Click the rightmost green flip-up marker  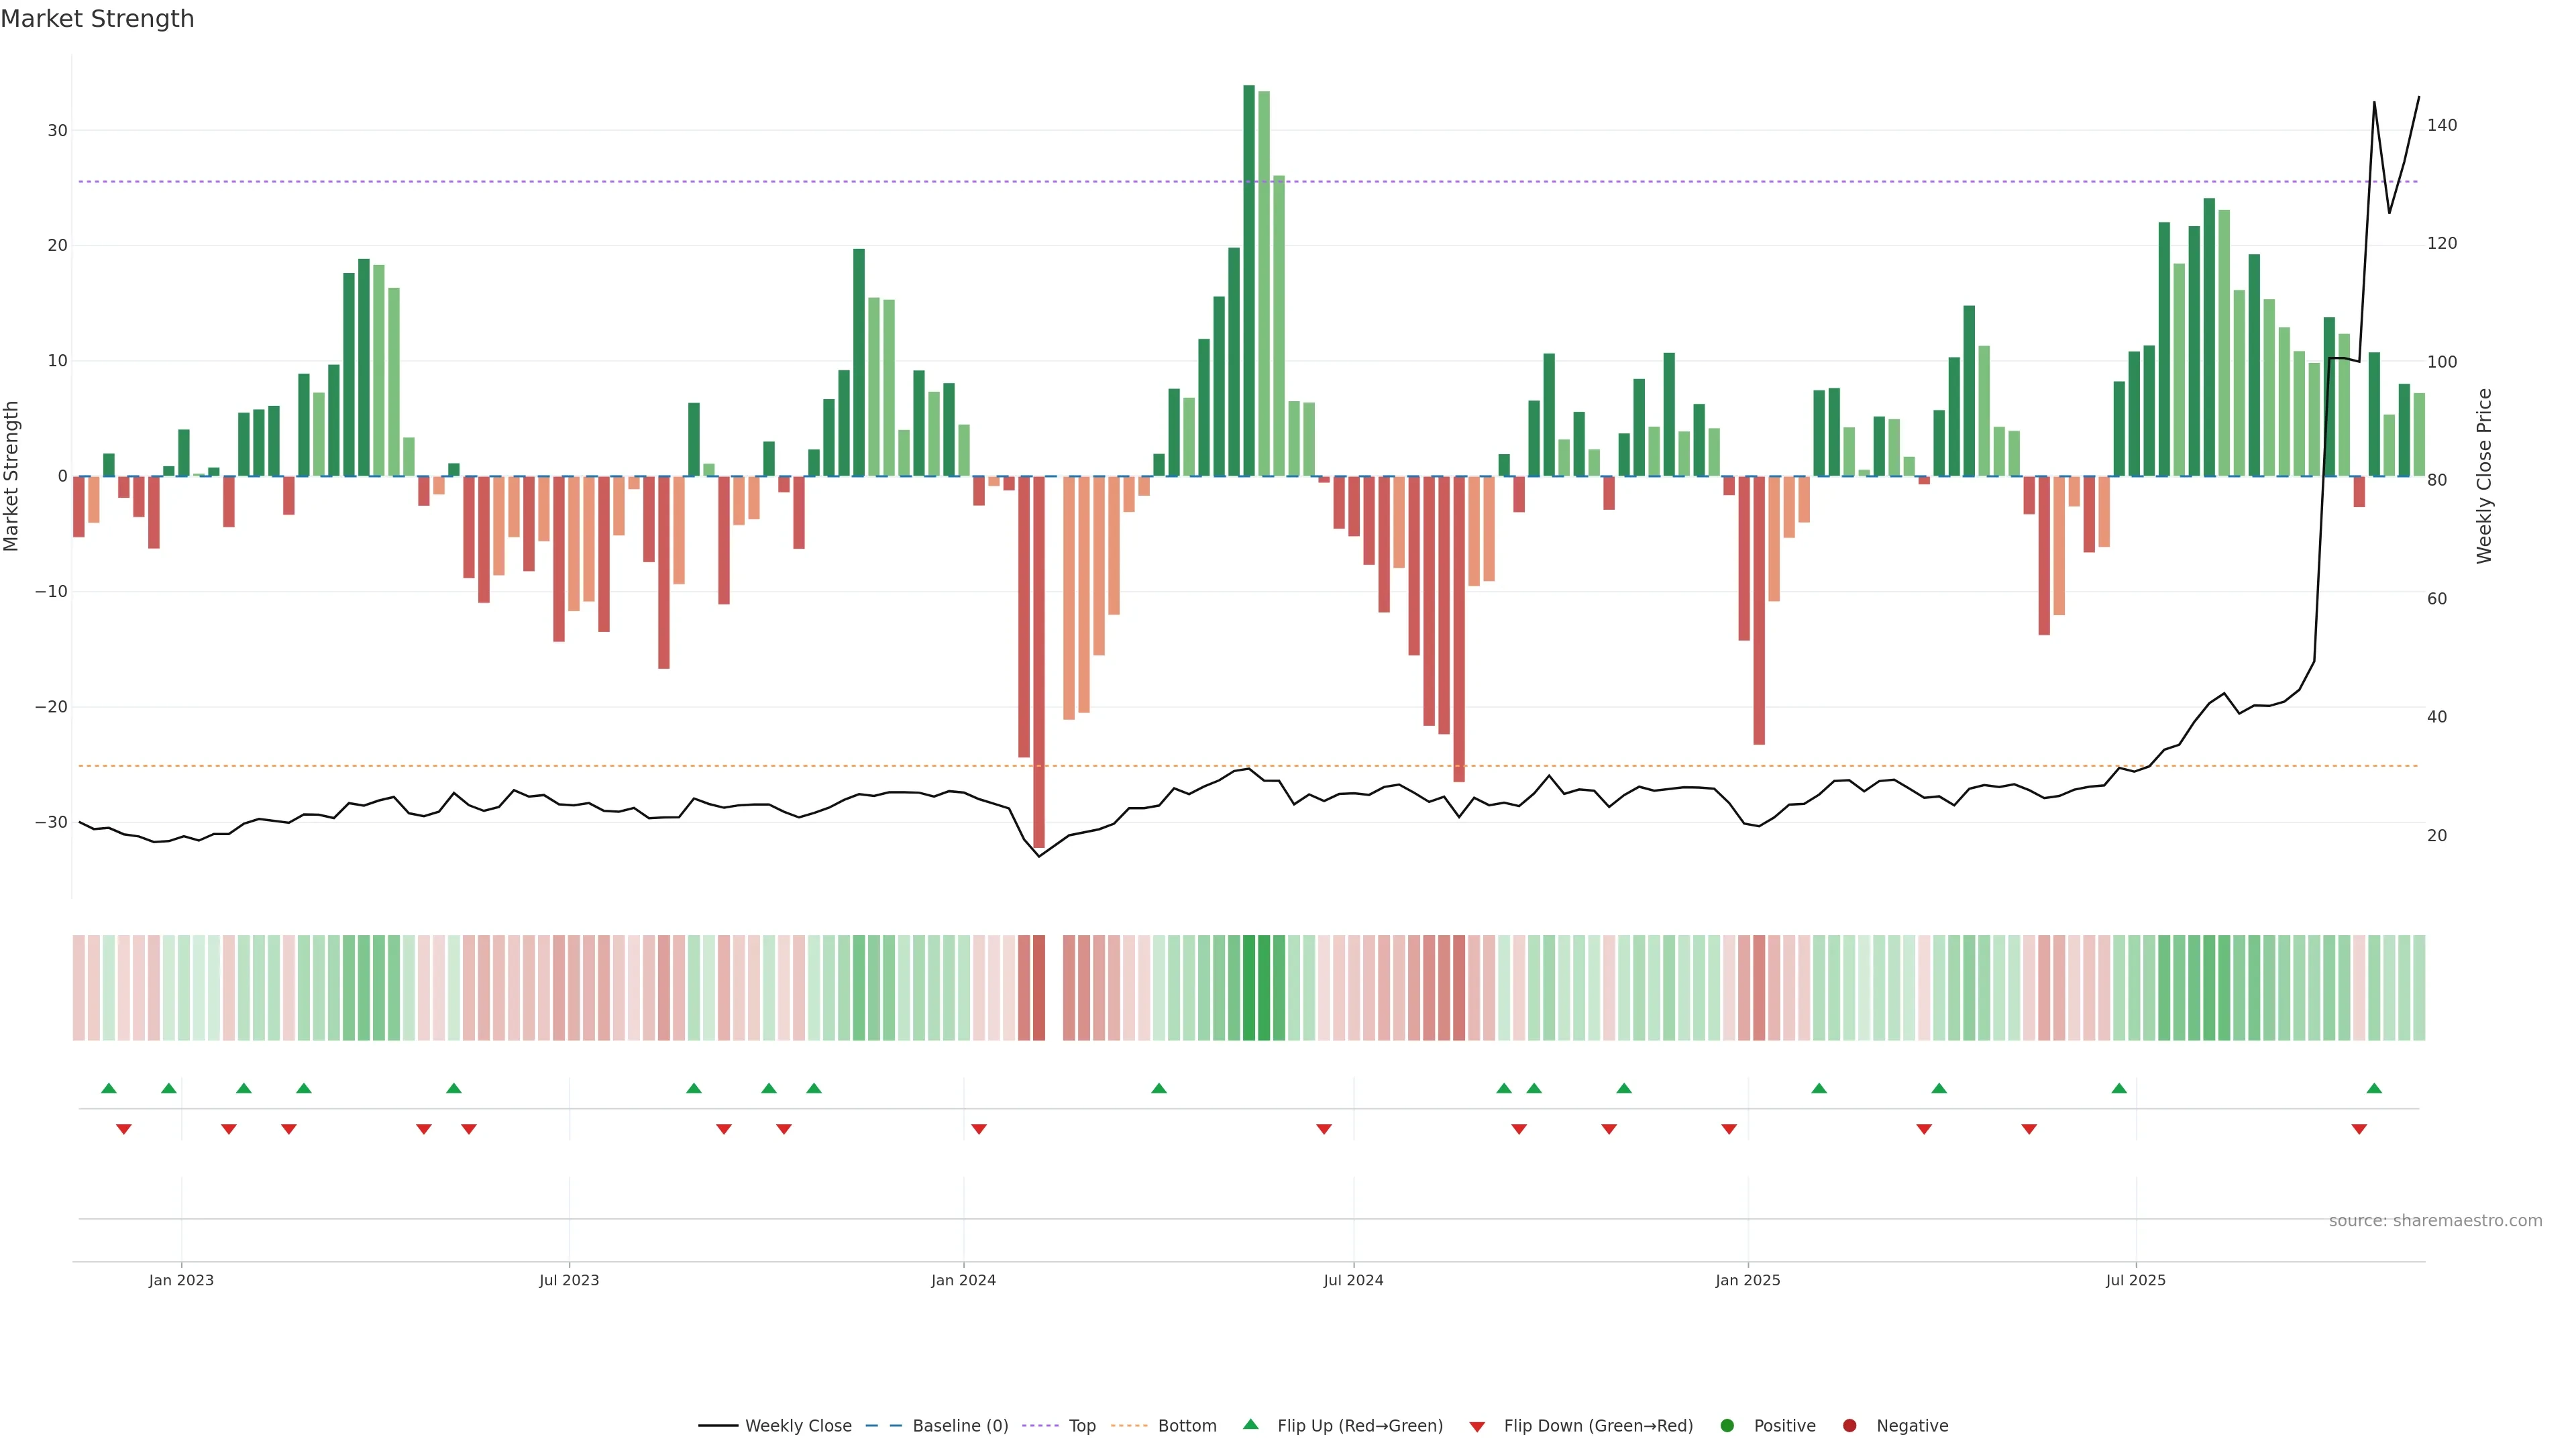coord(2374,1088)
